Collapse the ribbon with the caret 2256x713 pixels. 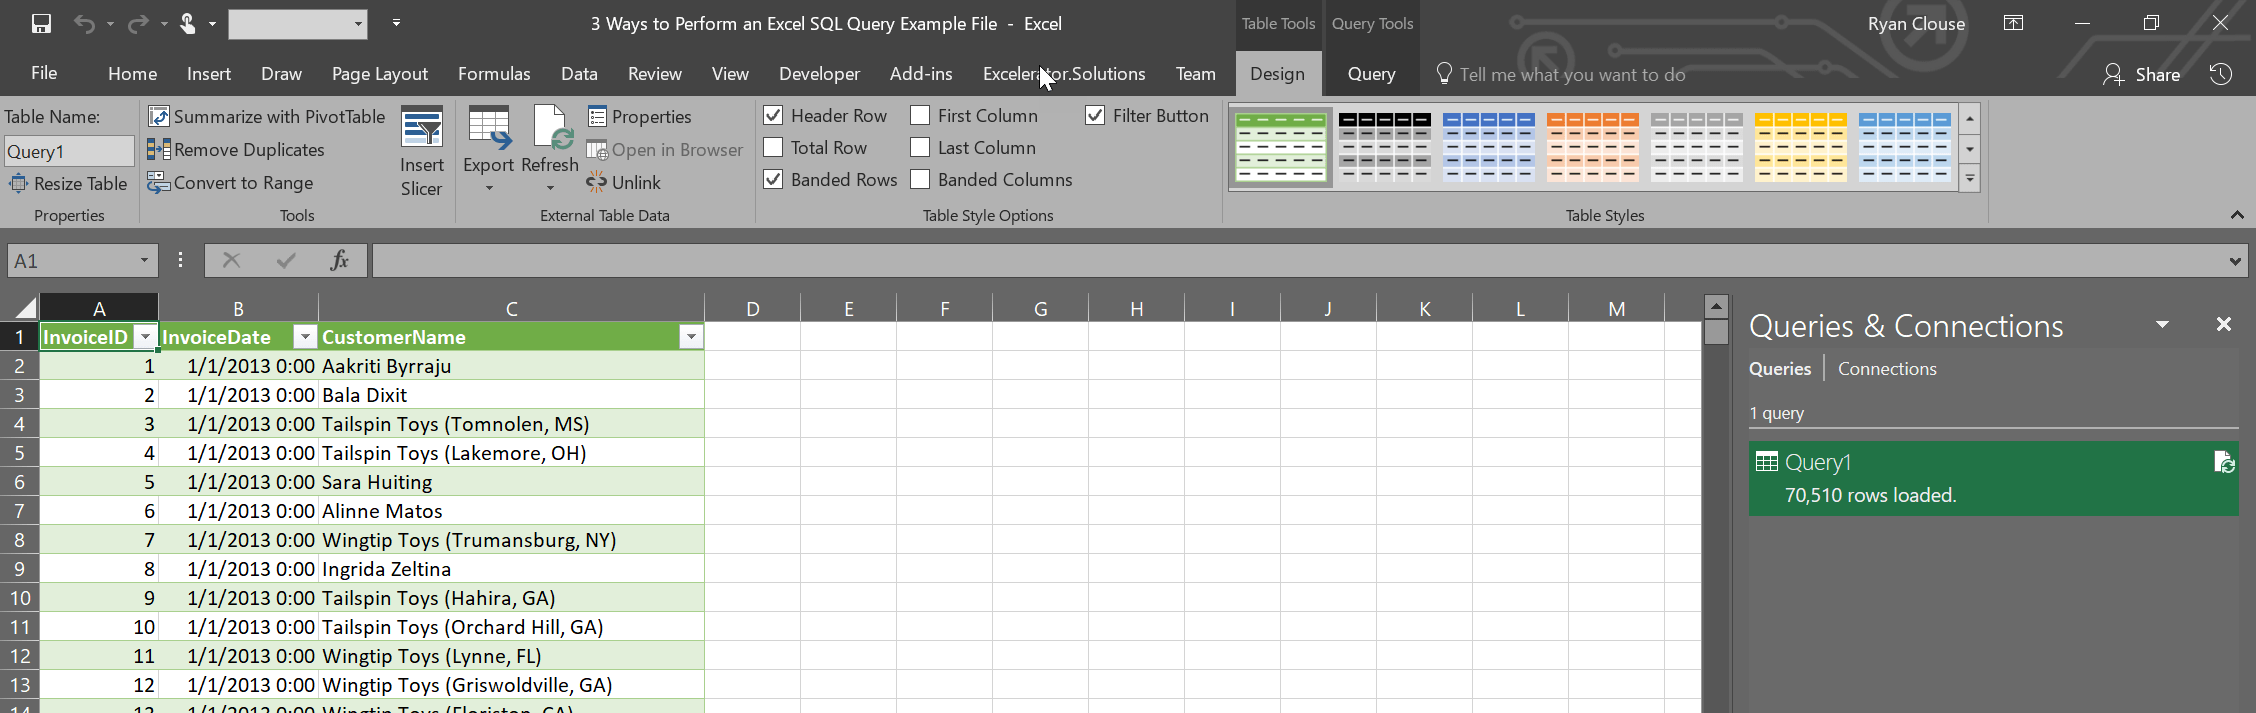[x=2237, y=215]
